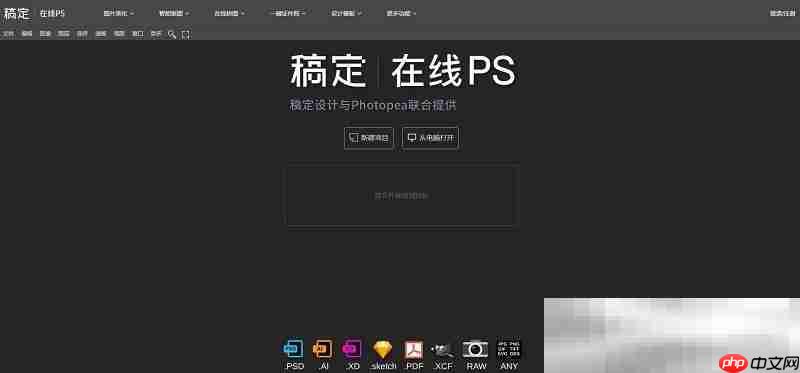The width and height of the screenshot is (800, 373).
Task: Open the PSD format icon
Action: click(x=293, y=350)
